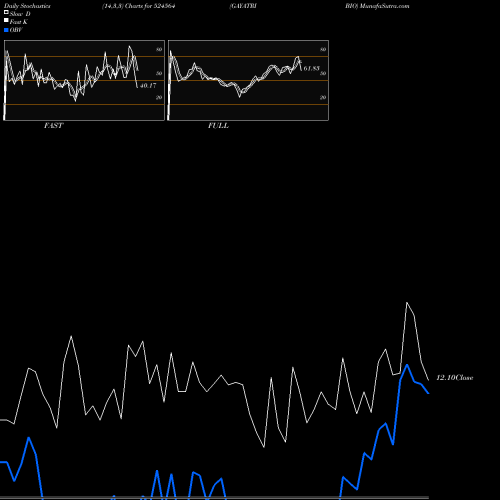Open the FAST stochastic chart panel
The width and height of the screenshot is (500, 500).
[84, 80]
